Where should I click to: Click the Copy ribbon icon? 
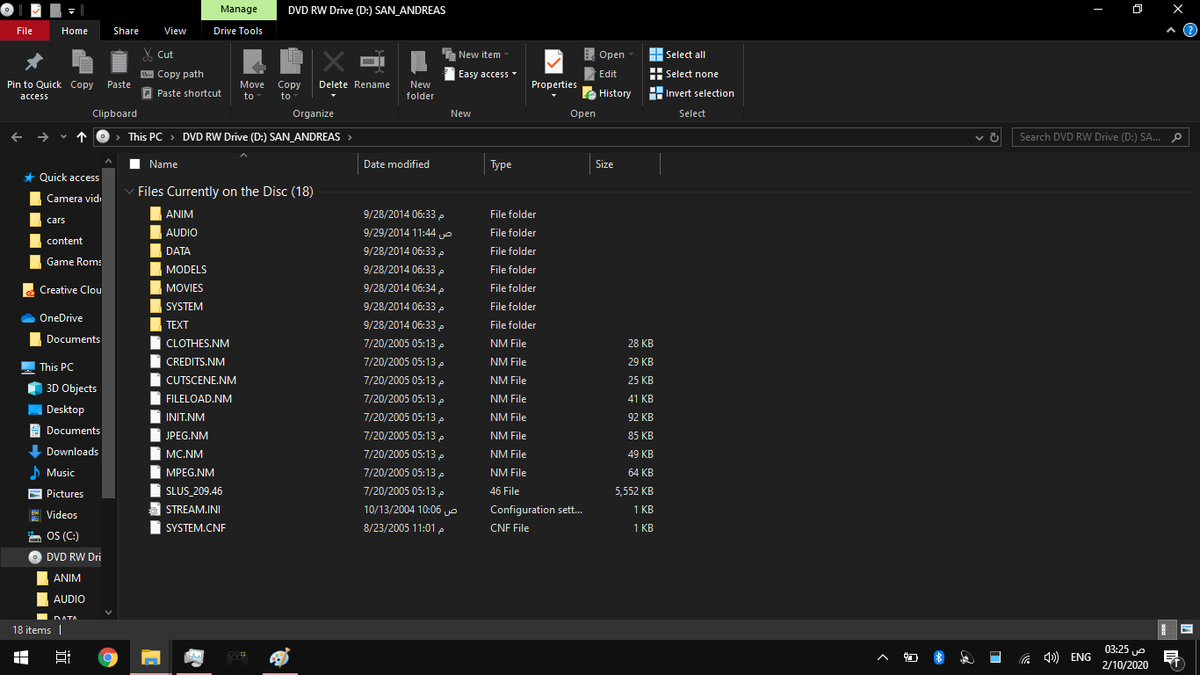(x=82, y=62)
